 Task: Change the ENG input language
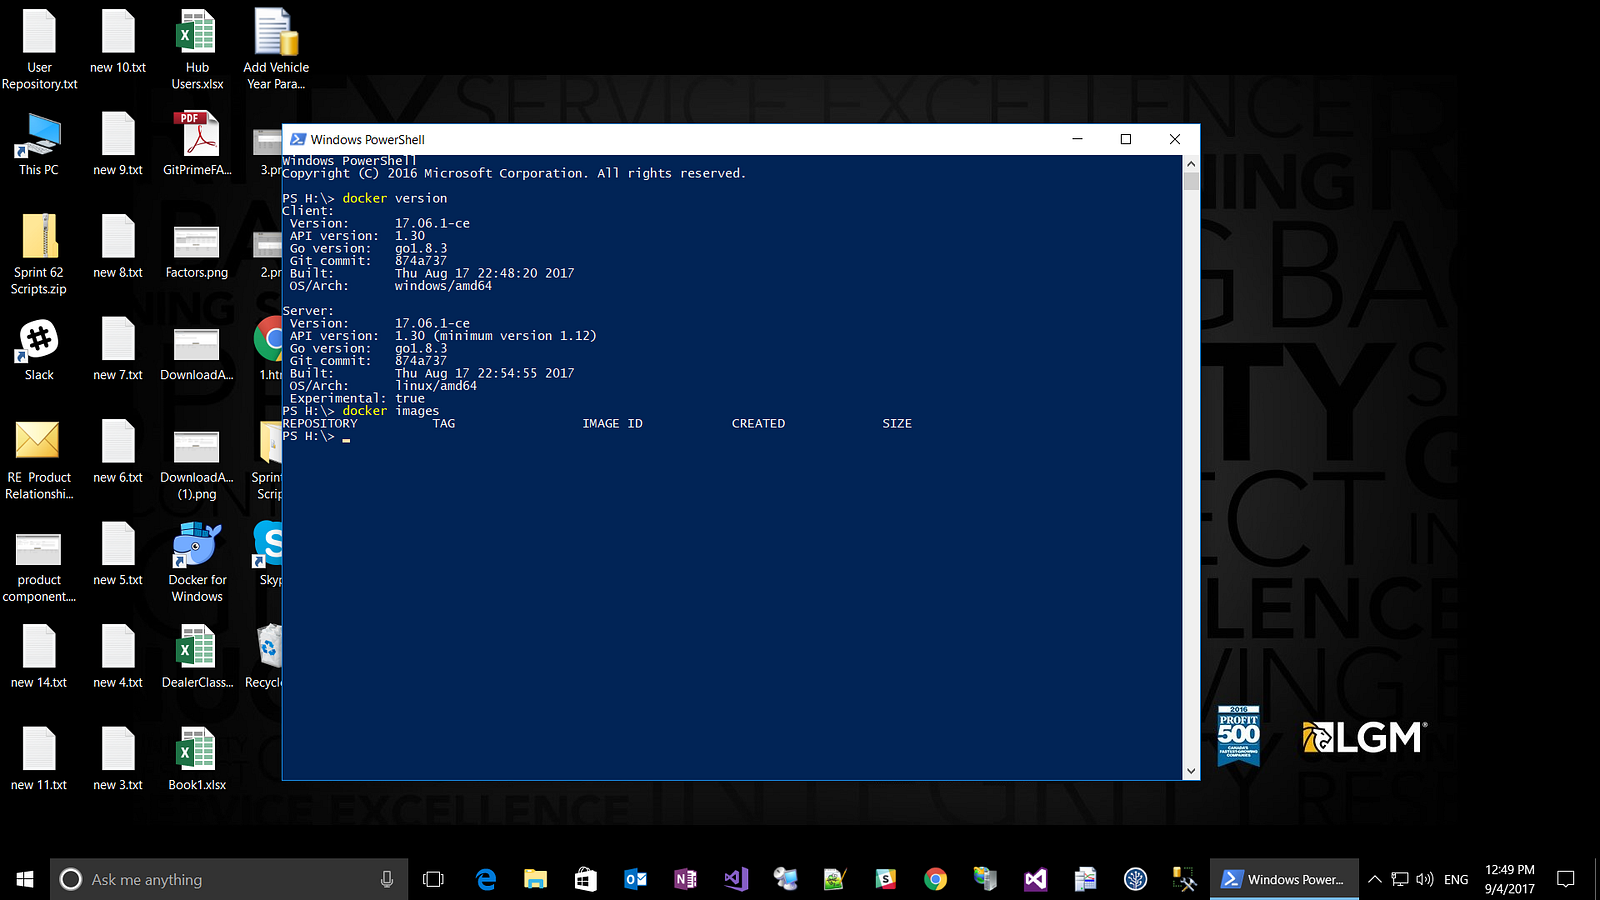coord(1456,879)
